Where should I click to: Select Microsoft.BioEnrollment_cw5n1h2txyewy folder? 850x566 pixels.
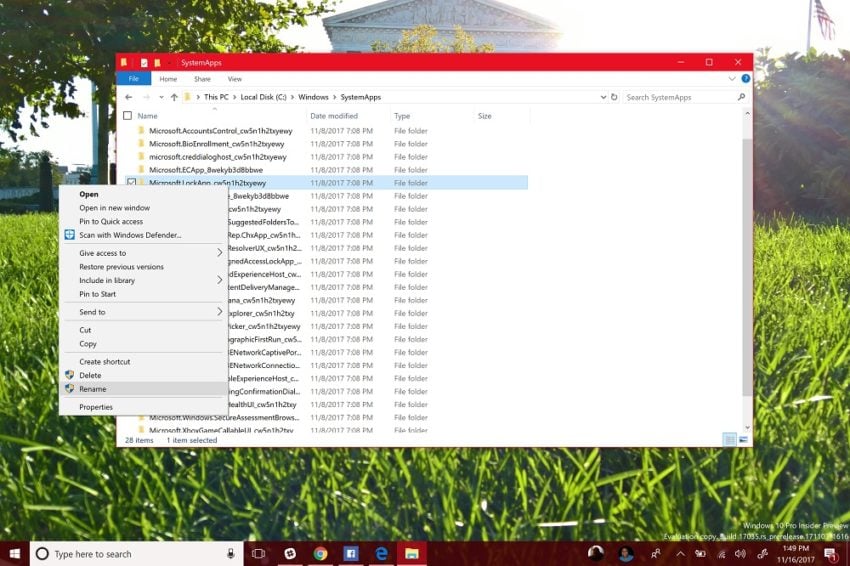tap(216, 144)
